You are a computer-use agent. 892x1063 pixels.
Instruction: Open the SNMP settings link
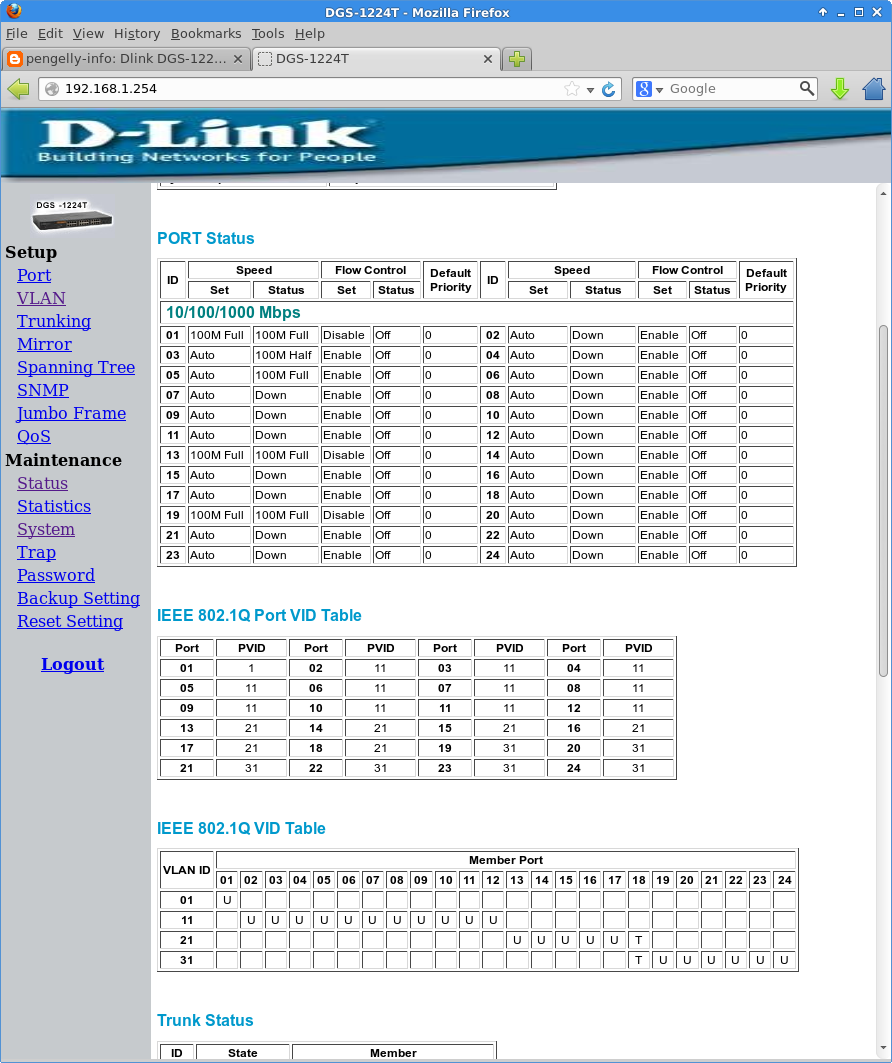(x=43, y=390)
